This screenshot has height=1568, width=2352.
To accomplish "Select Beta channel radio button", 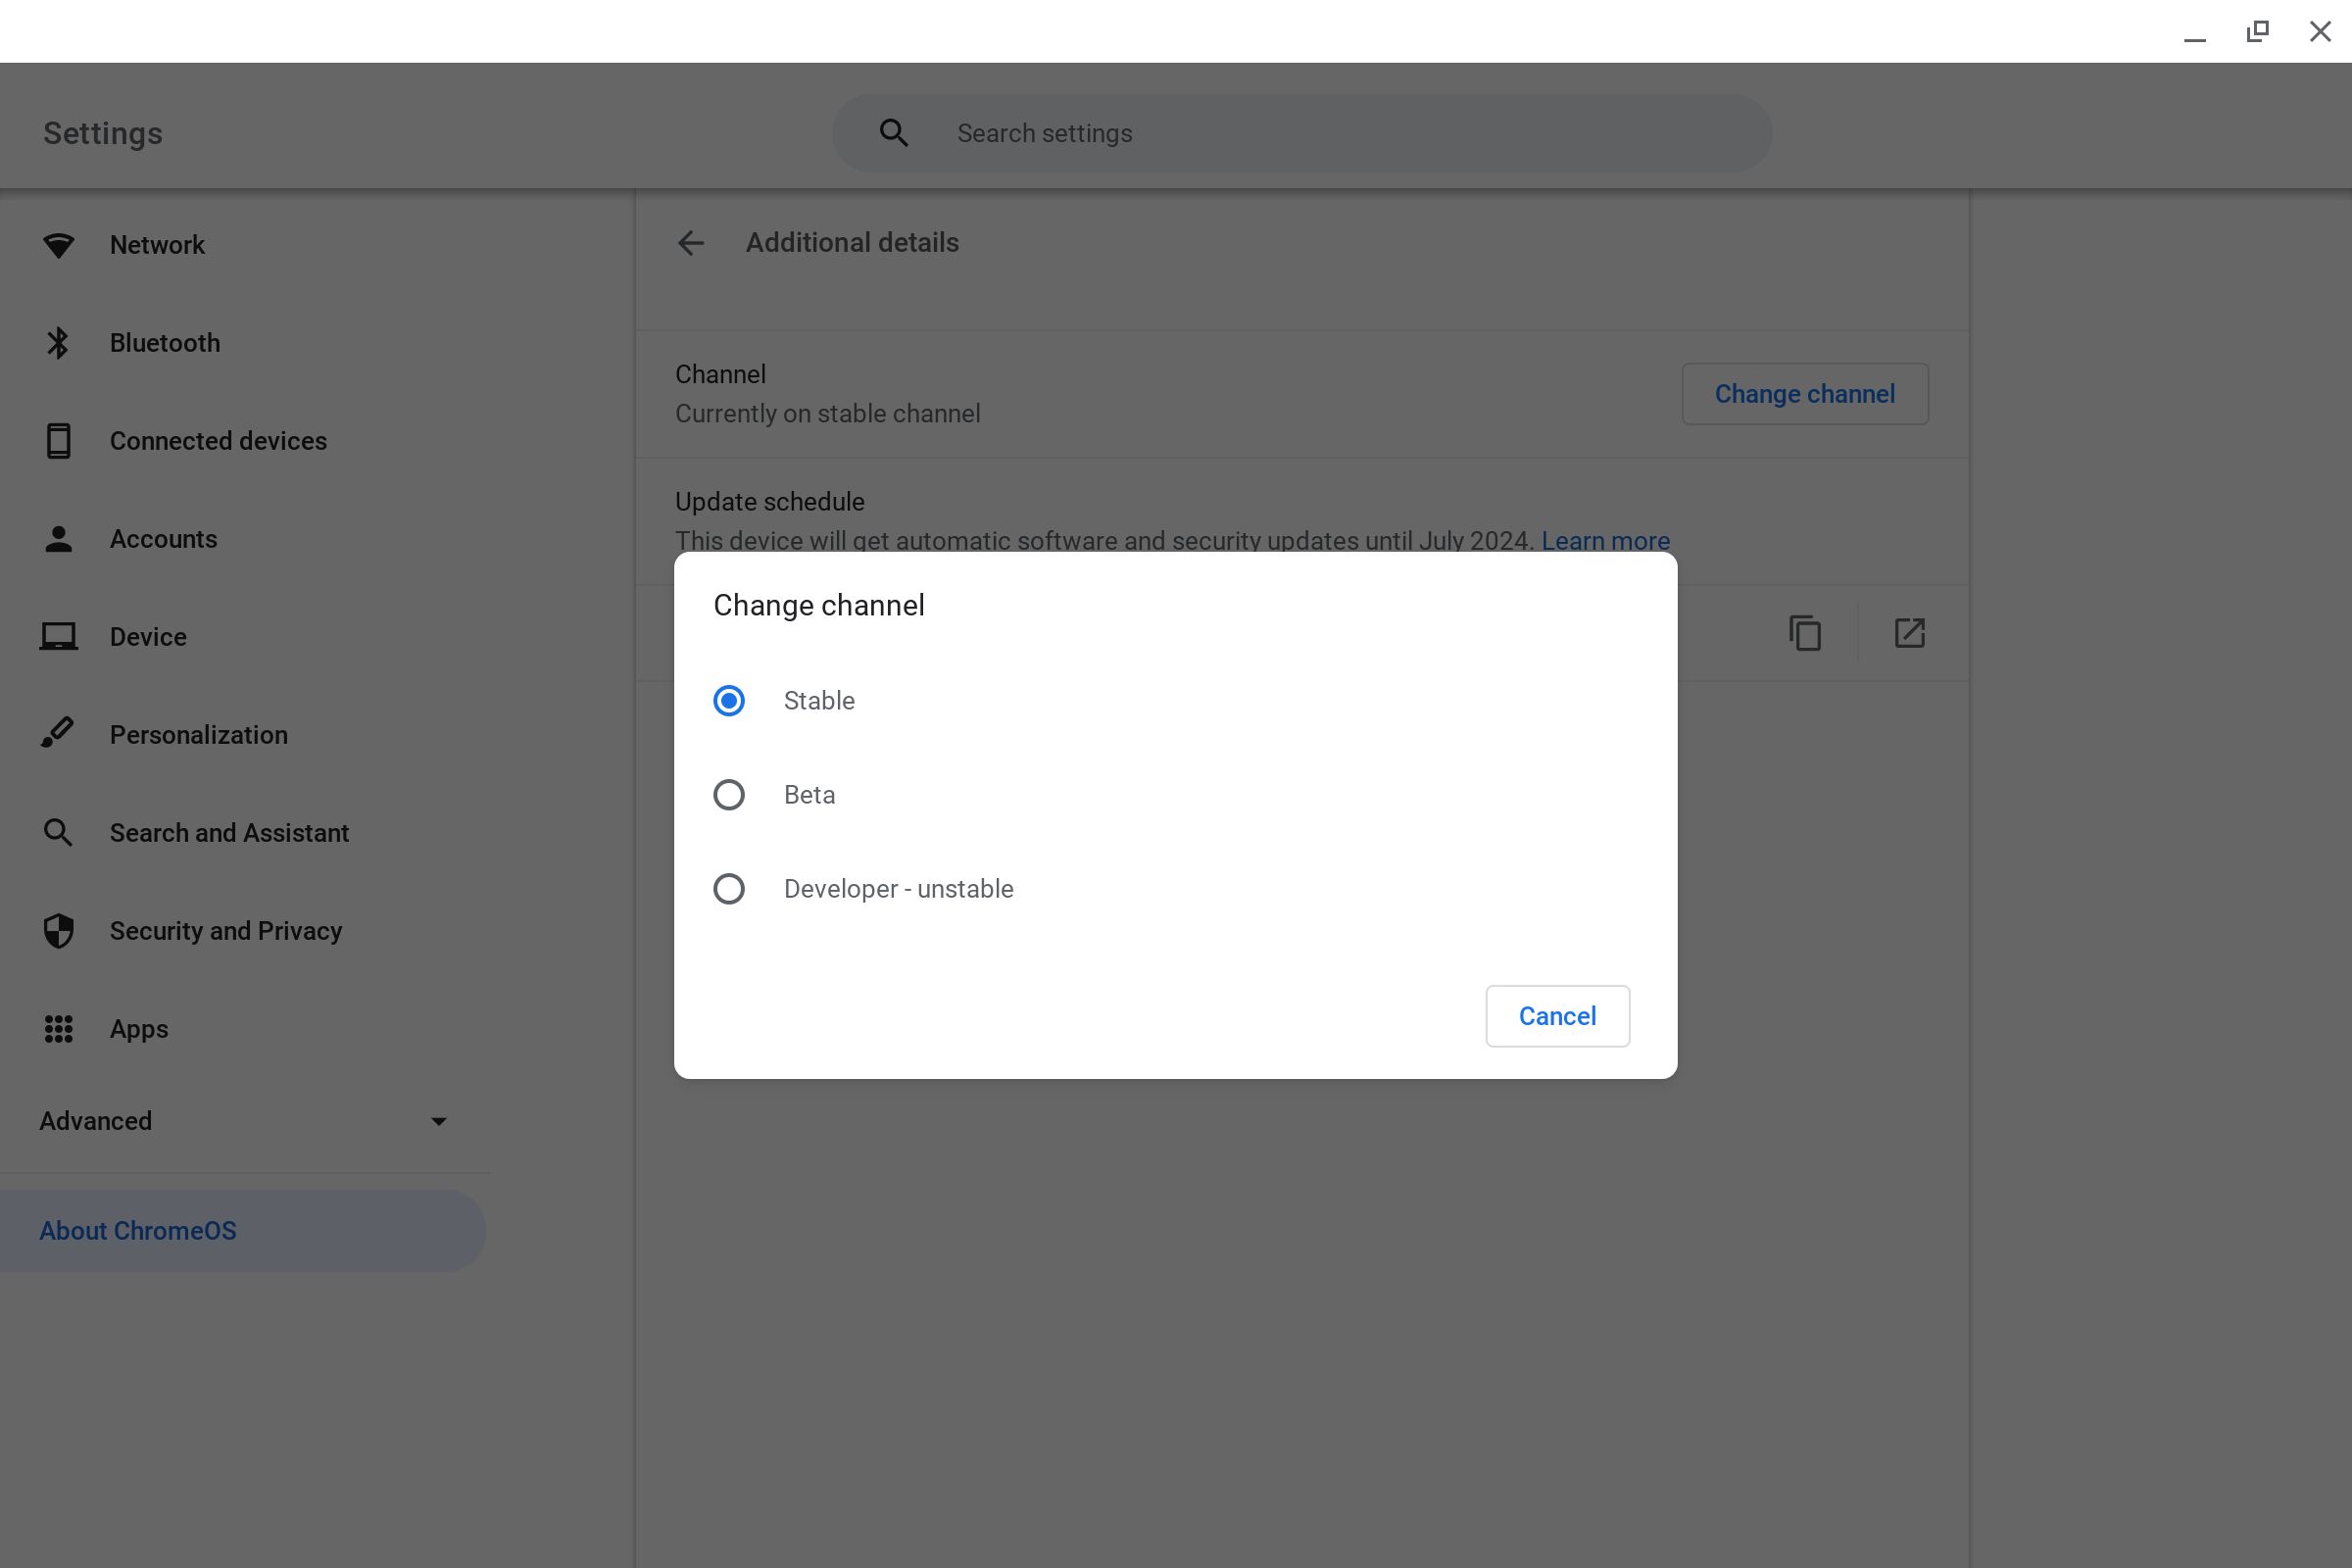I will click(730, 795).
